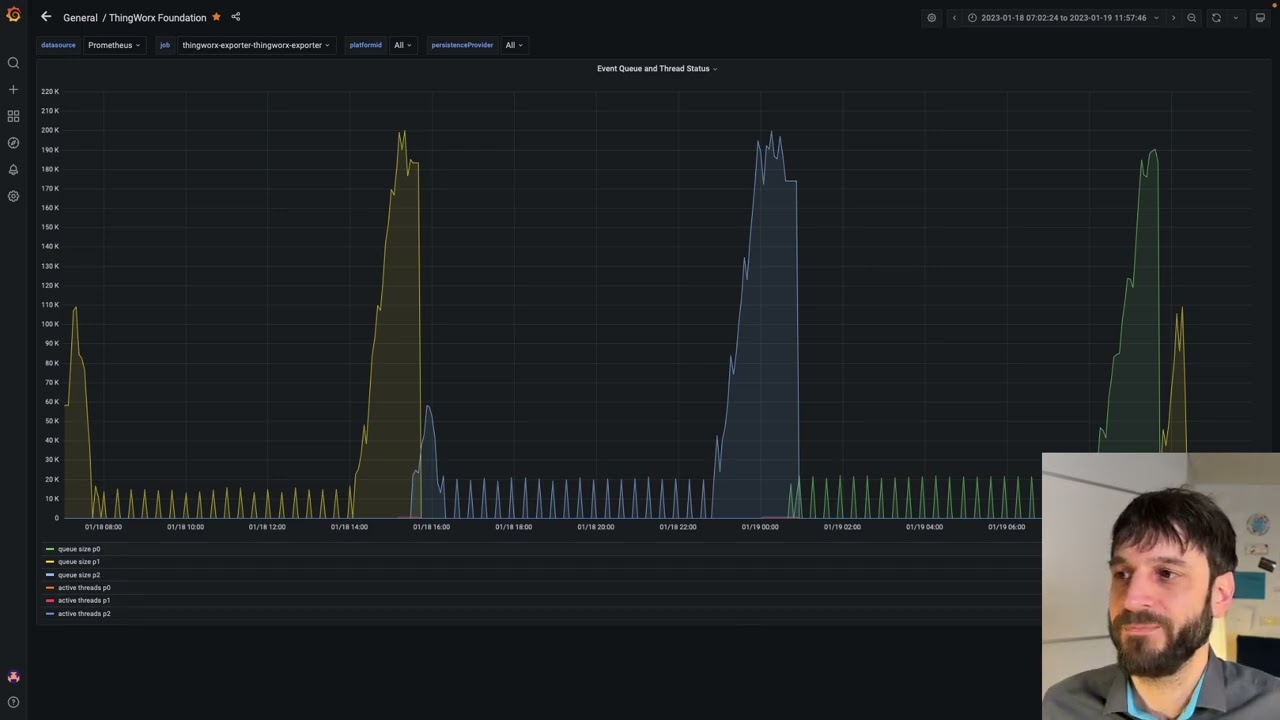Open search in the sidebar
Viewport: 1280px width, 720px height.
click(13, 63)
